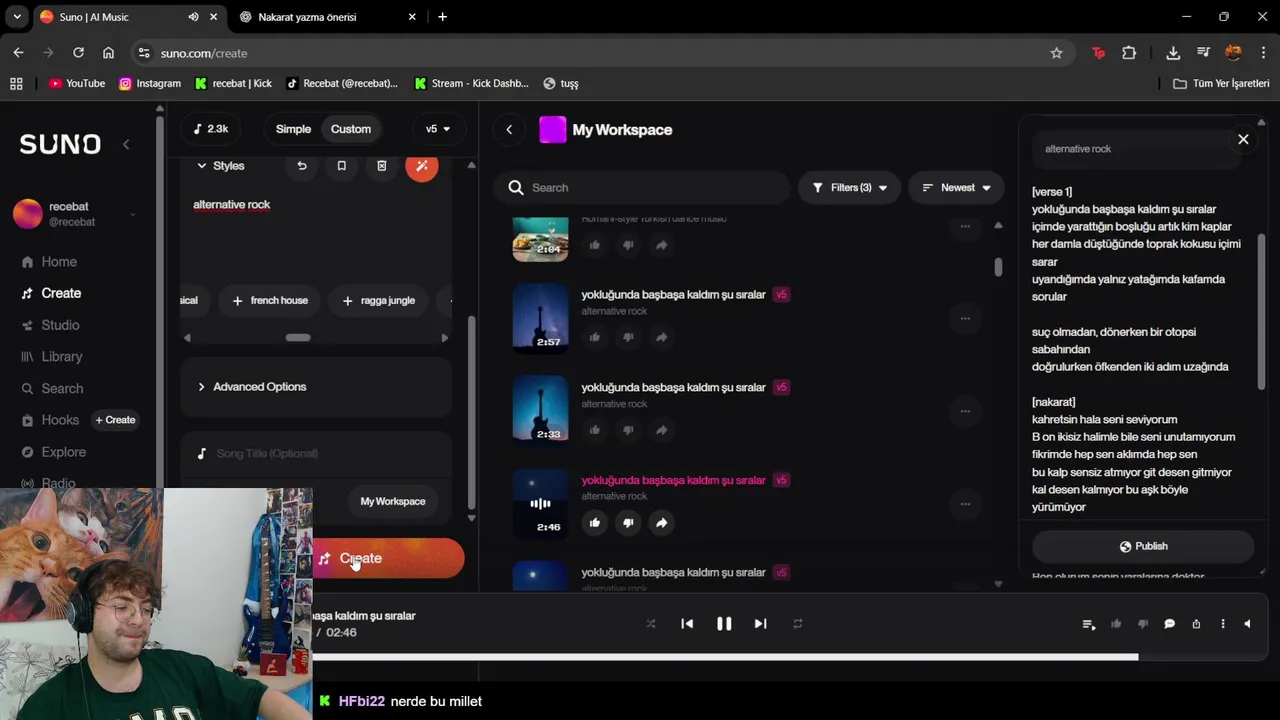Close the lyrics detail panel

coord(1243,139)
